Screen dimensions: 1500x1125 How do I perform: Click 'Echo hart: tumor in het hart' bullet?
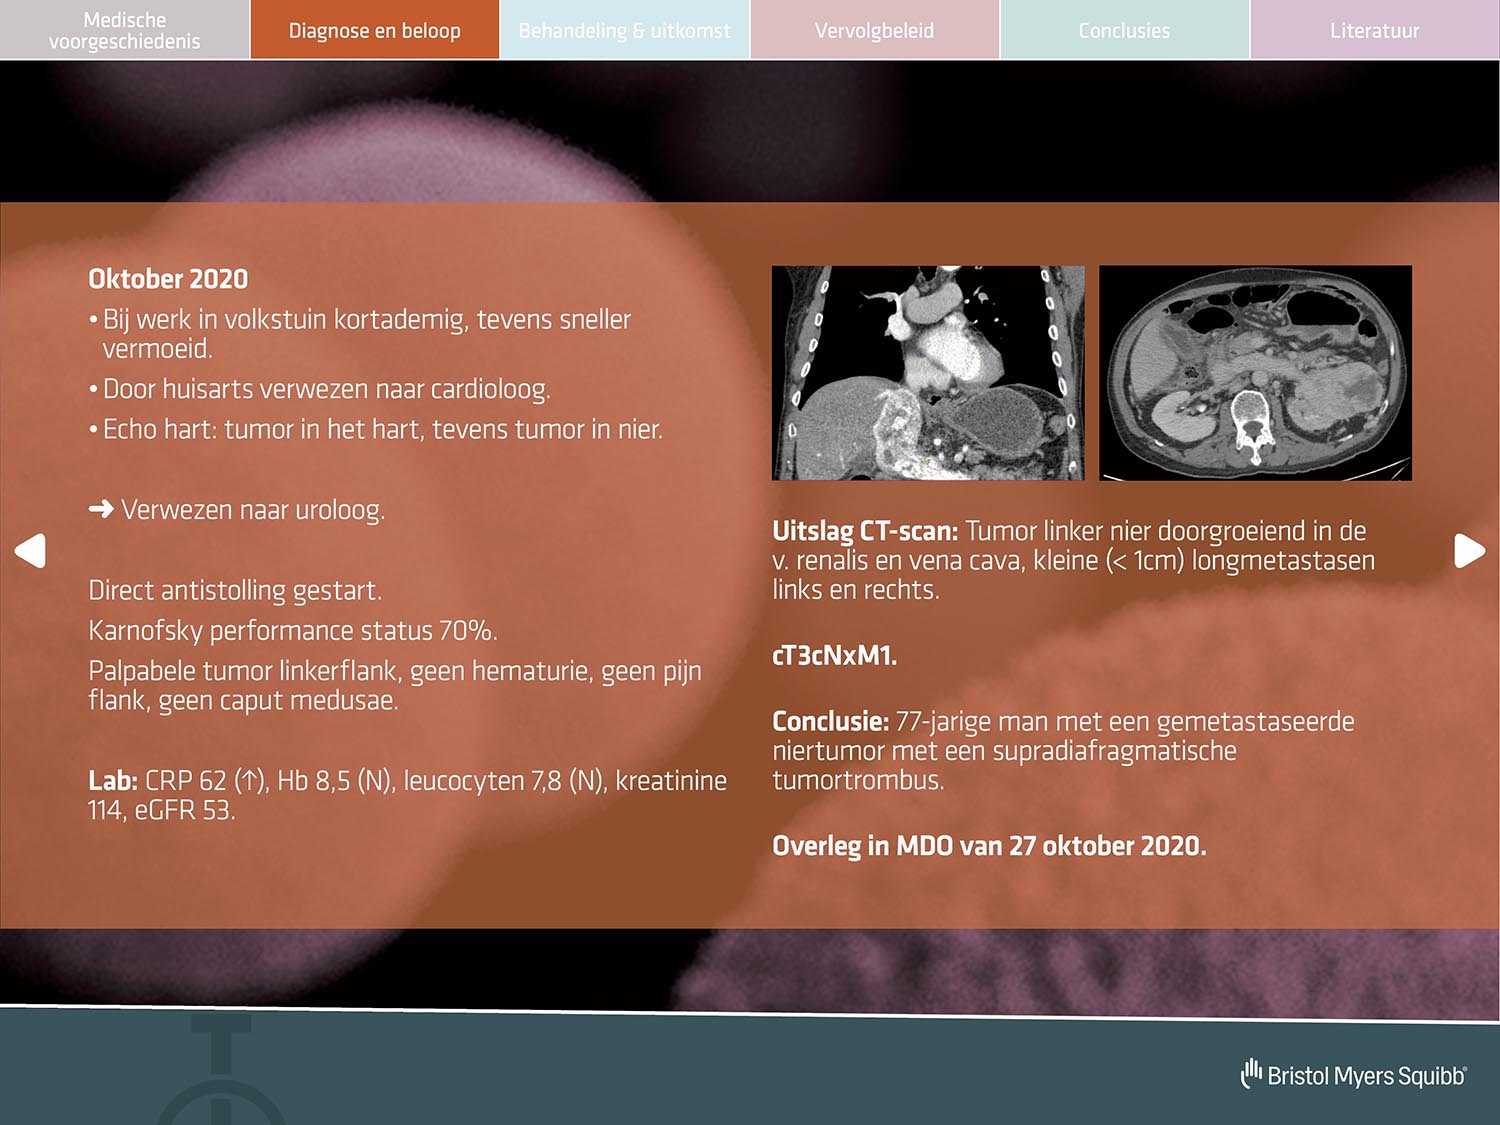pyautogui.click(x=376, y=429)
